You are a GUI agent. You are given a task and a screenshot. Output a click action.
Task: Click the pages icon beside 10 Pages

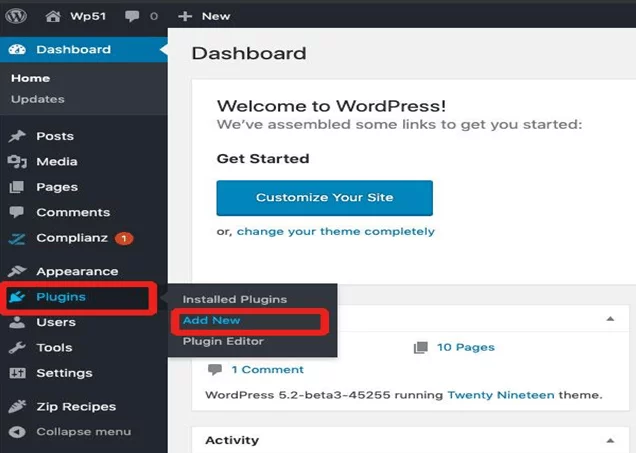tap(421, 348)
